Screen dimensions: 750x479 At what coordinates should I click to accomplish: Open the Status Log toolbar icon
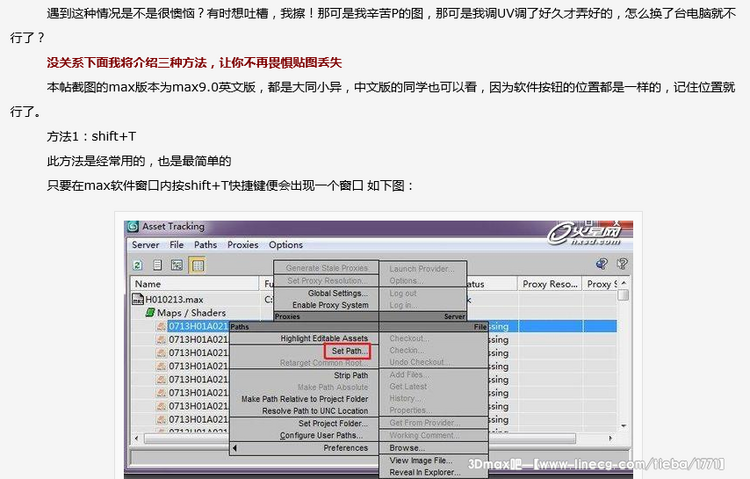coord(157,265)
